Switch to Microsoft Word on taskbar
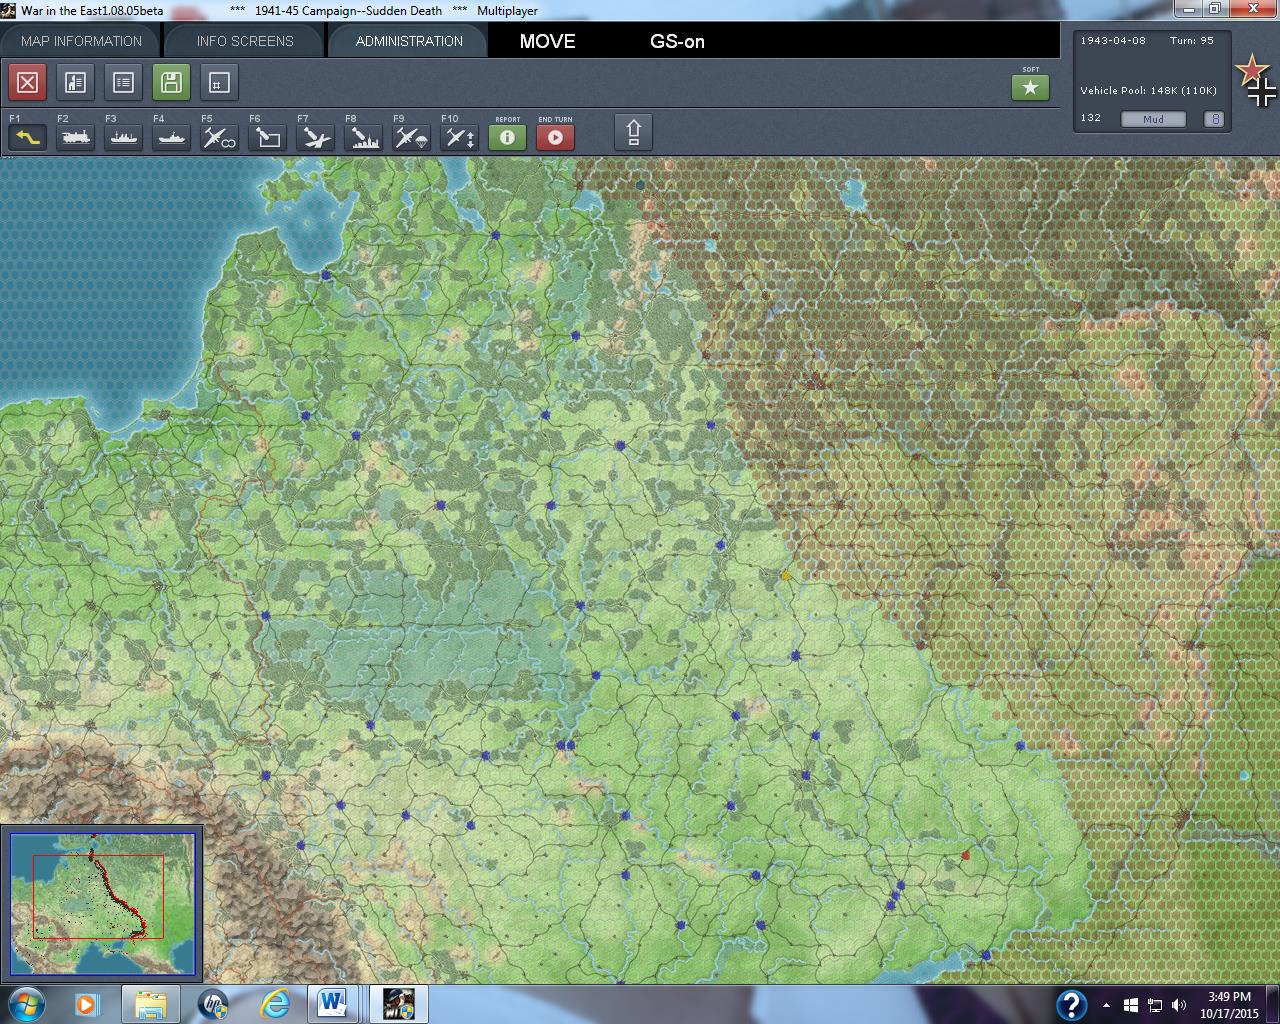 click(x=330, y=1003)
